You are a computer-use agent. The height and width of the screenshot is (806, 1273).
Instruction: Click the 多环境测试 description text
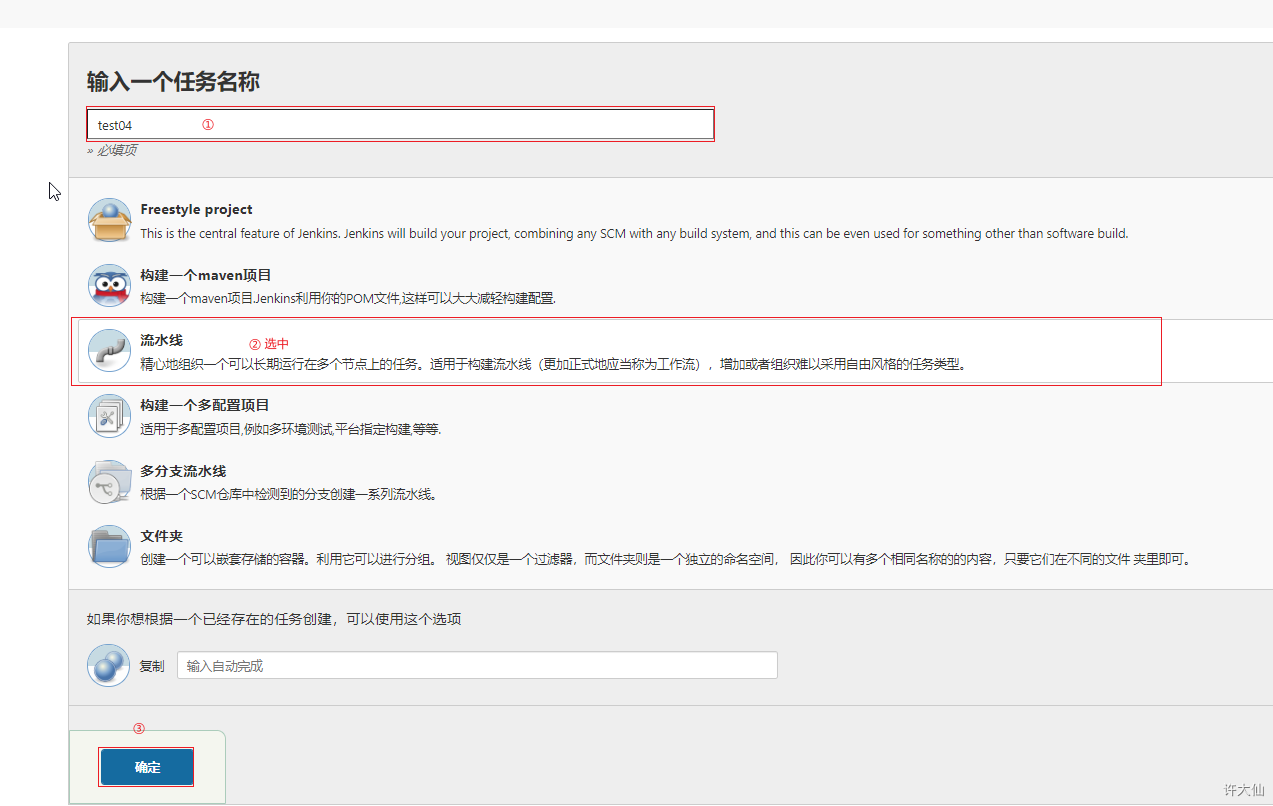(291, 429)
